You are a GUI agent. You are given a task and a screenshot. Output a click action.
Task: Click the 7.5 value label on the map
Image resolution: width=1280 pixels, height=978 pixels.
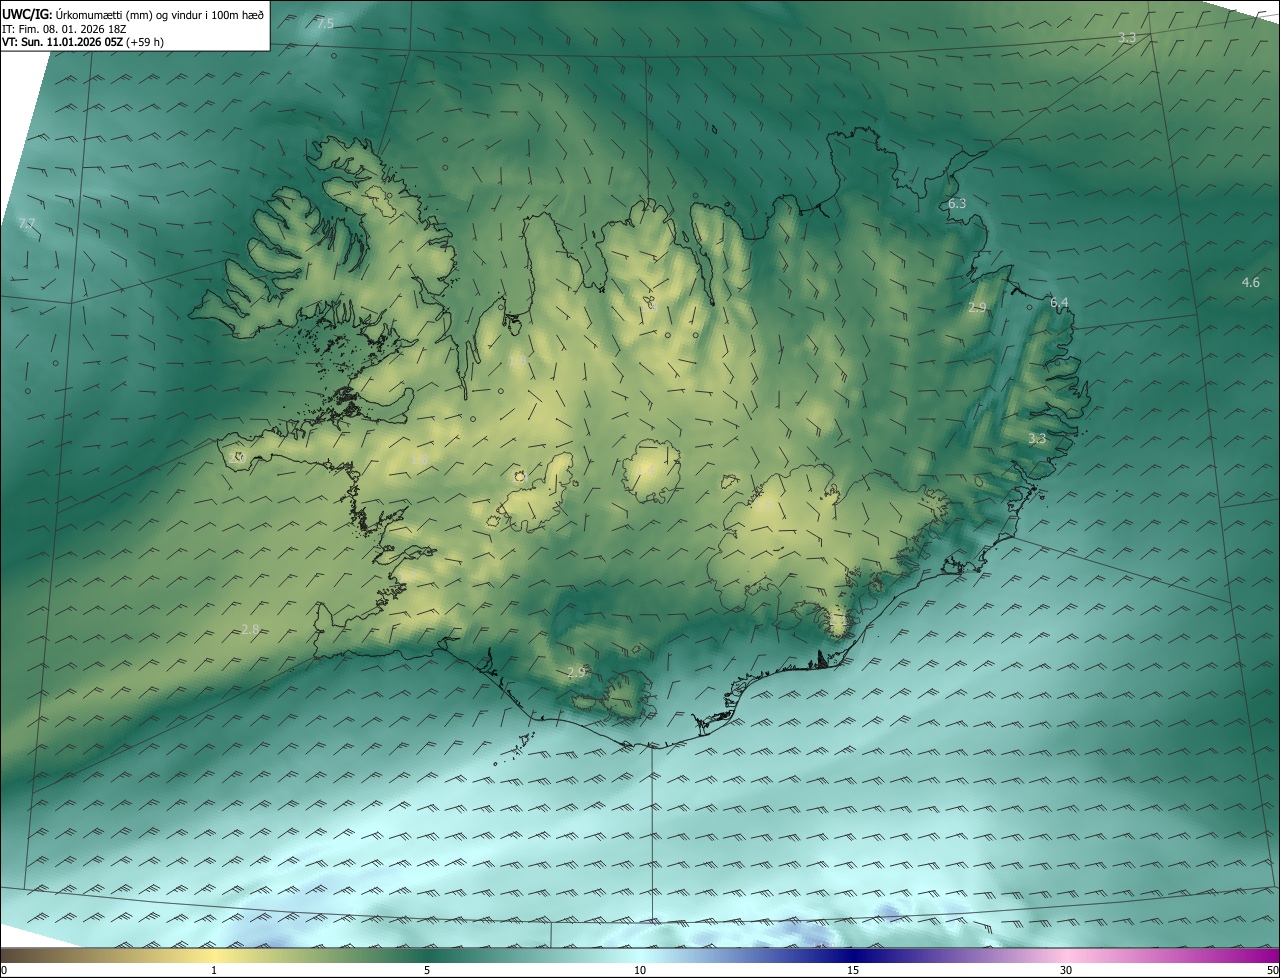click(325, 23)
